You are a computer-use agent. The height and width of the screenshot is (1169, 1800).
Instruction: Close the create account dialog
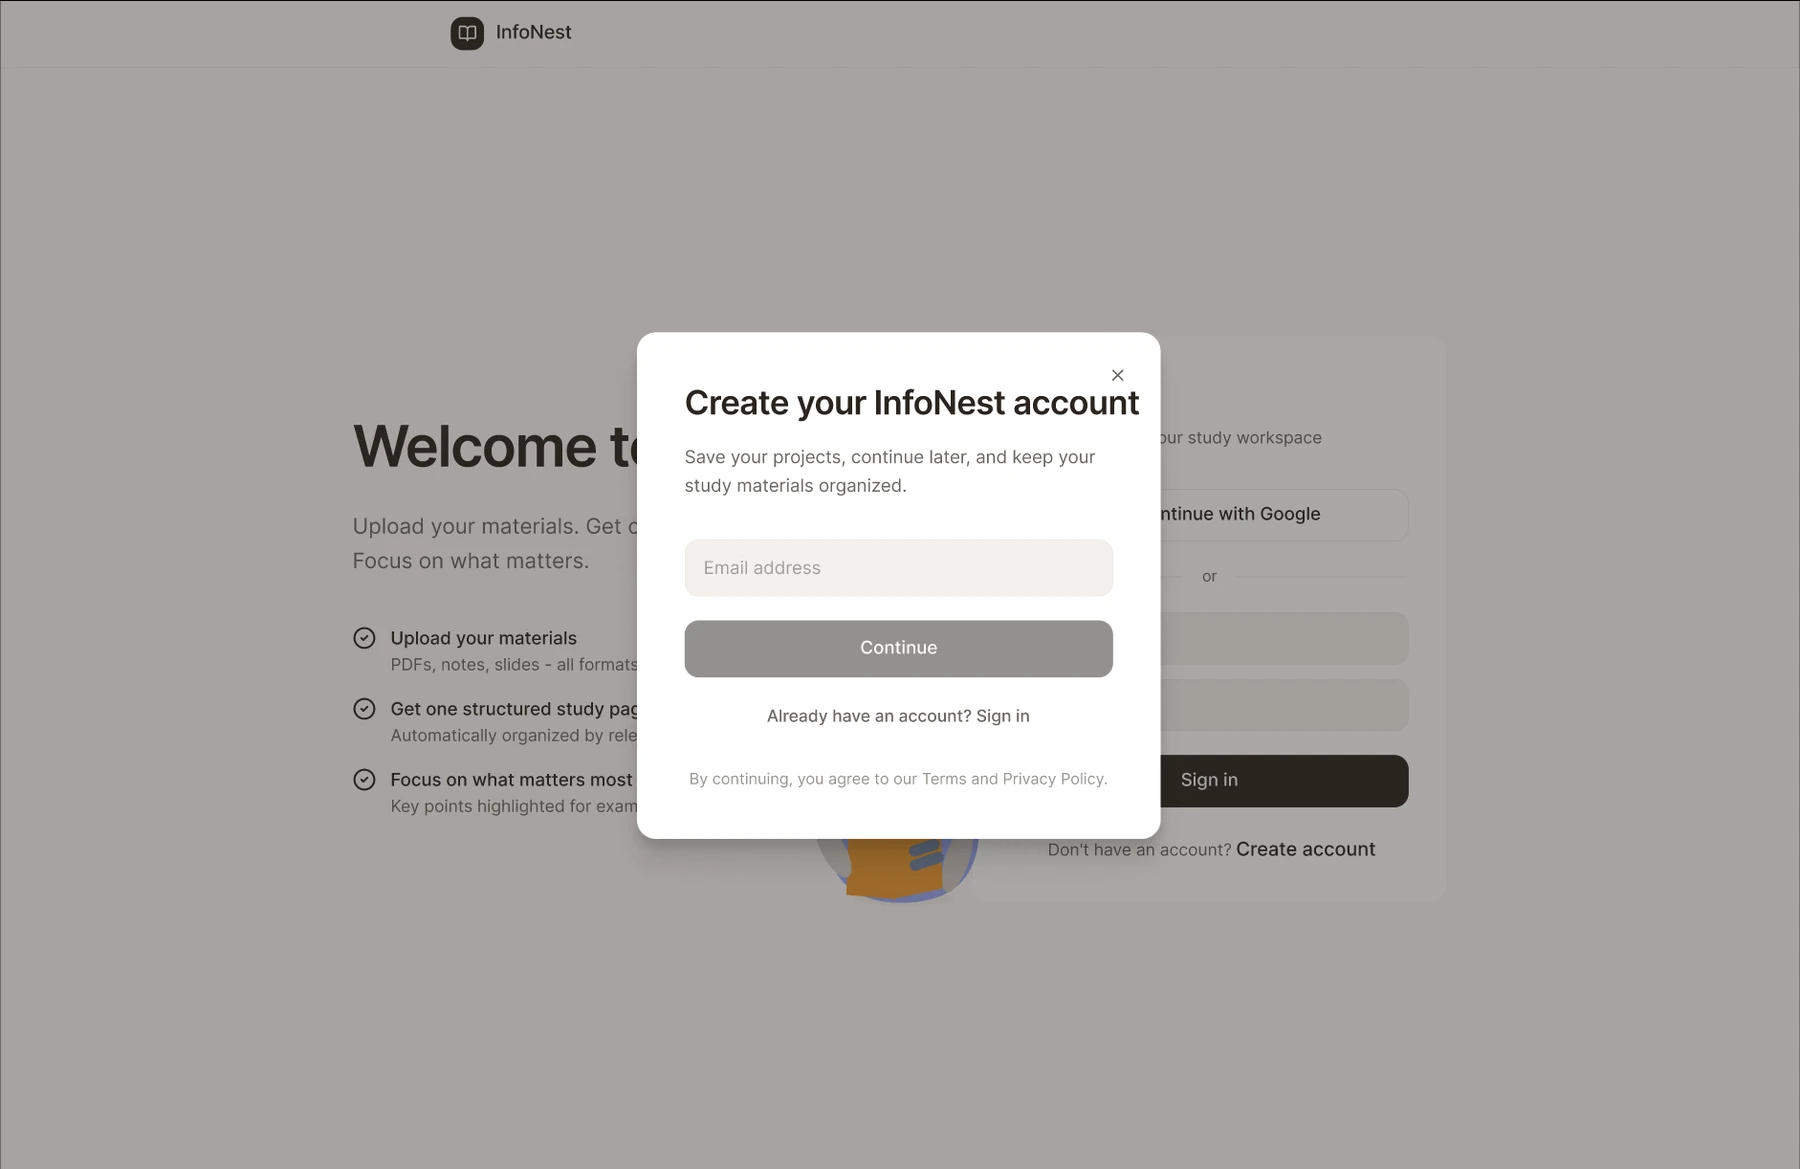click(1117, 375)
